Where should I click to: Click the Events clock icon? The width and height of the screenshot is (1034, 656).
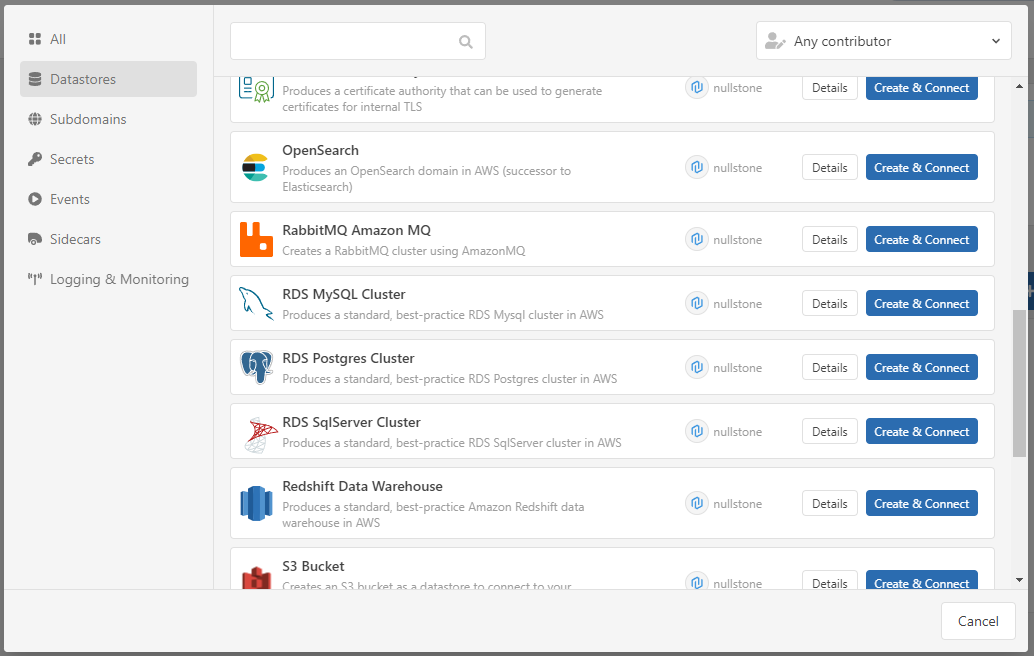pyautogui.click(x=35, y=199)
